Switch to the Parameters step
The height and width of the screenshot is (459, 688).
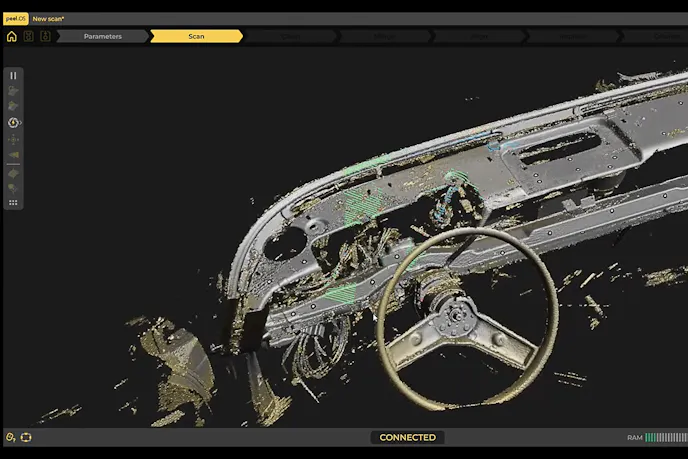point(102,36)
